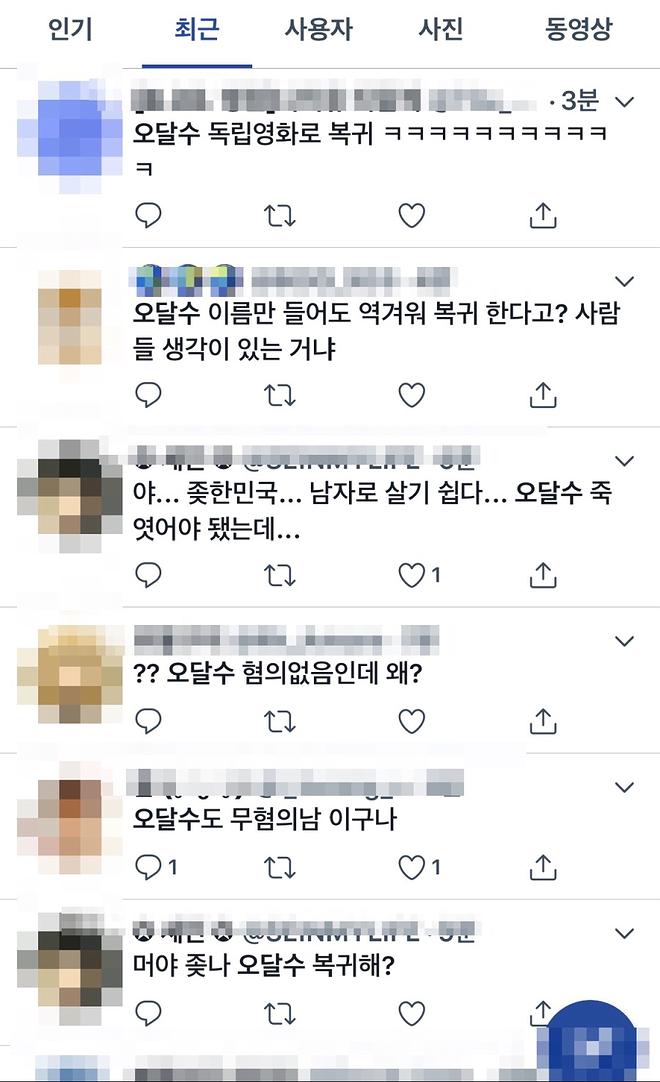This screenshot has width=660, height=1082.
Task: Tap the blue compose tweet button
Action: pyautogui.click(x=592, y=1042)
